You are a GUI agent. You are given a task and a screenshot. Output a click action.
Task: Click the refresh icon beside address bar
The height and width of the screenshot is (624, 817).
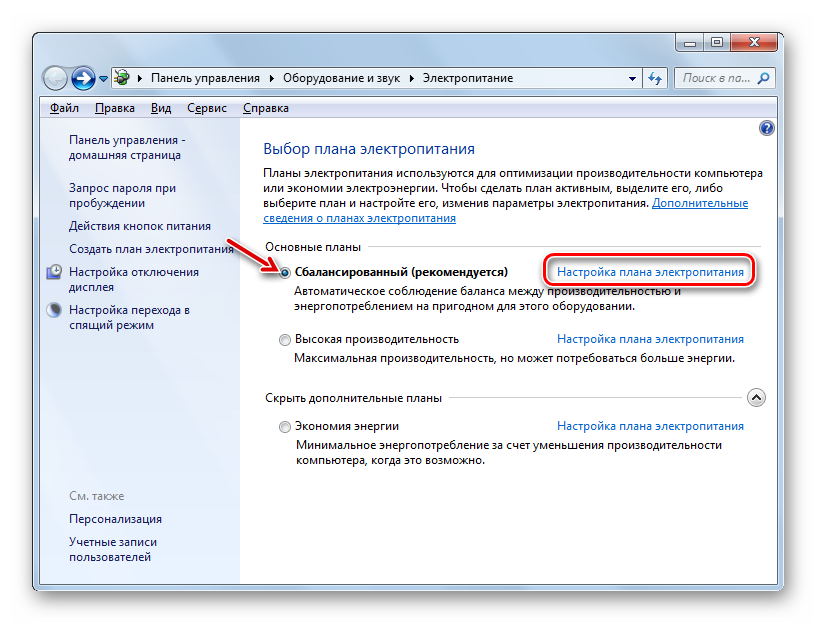pyautogui.click(x=656, y=78)
